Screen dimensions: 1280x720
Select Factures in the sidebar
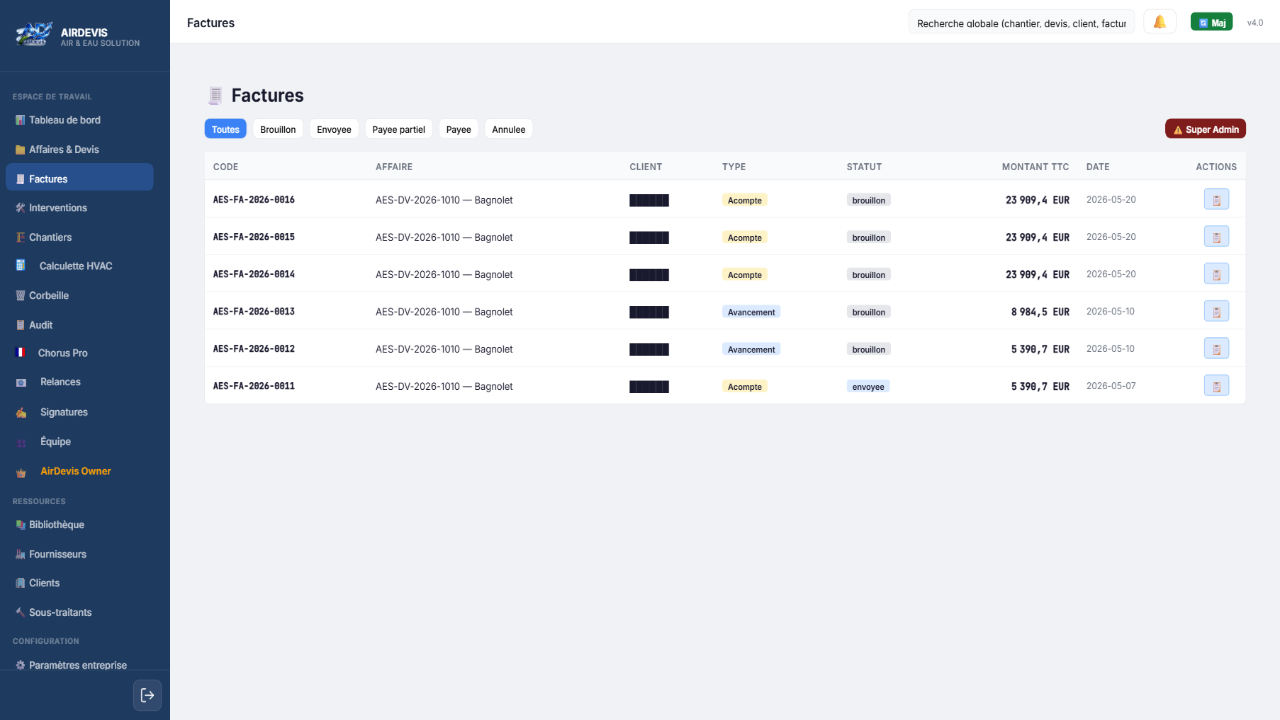(79, 178)
